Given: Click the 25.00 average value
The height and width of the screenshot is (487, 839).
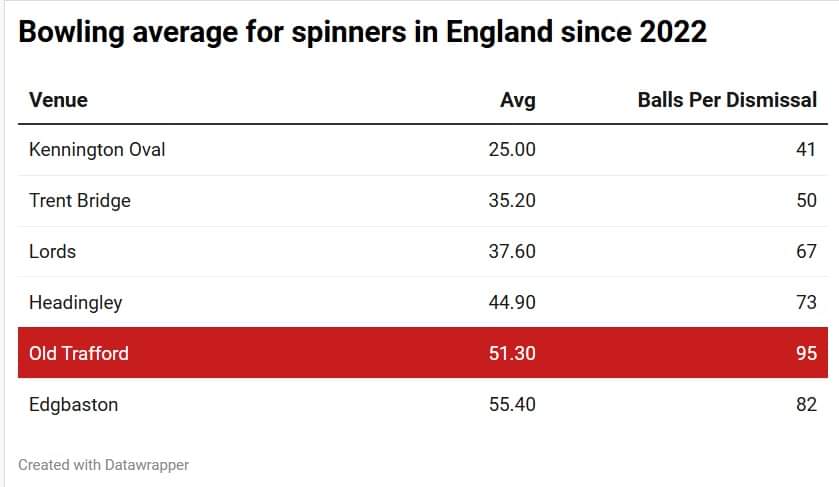Looking at the screenshot, I should pos(512,150).
